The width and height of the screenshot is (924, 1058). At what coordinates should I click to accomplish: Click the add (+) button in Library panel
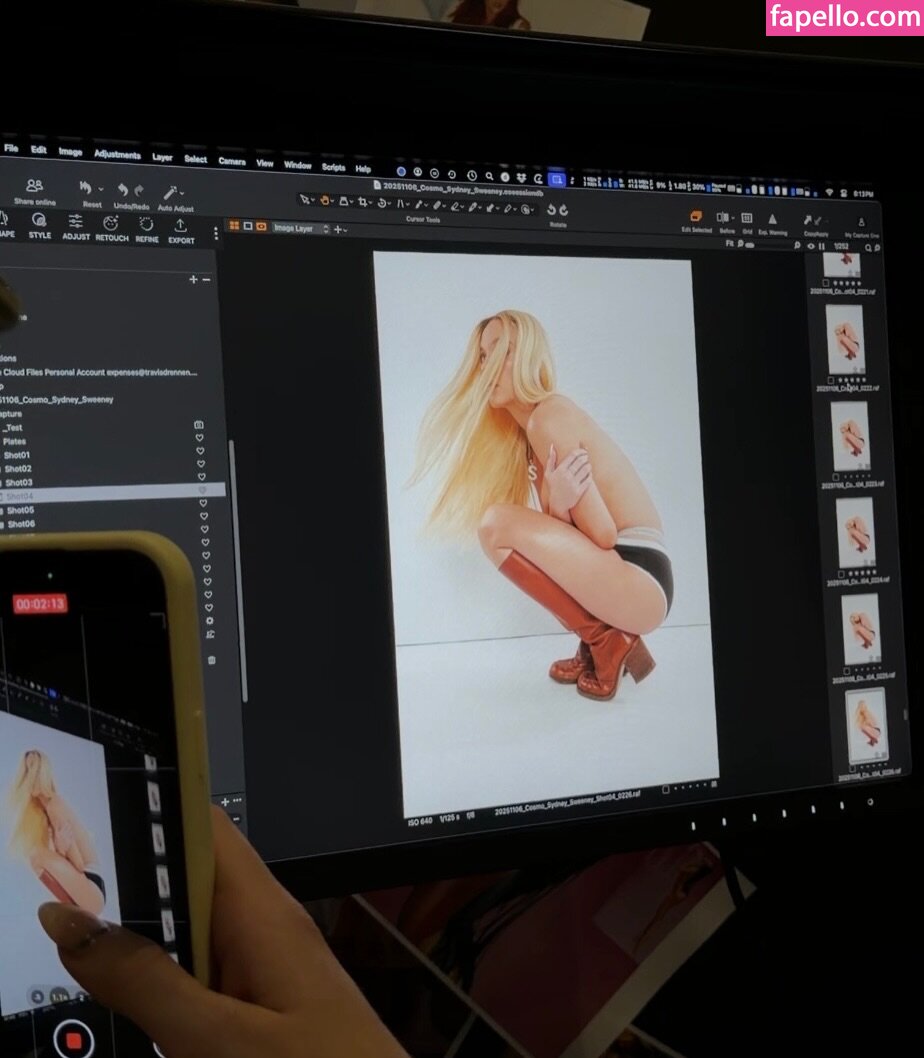193,279
